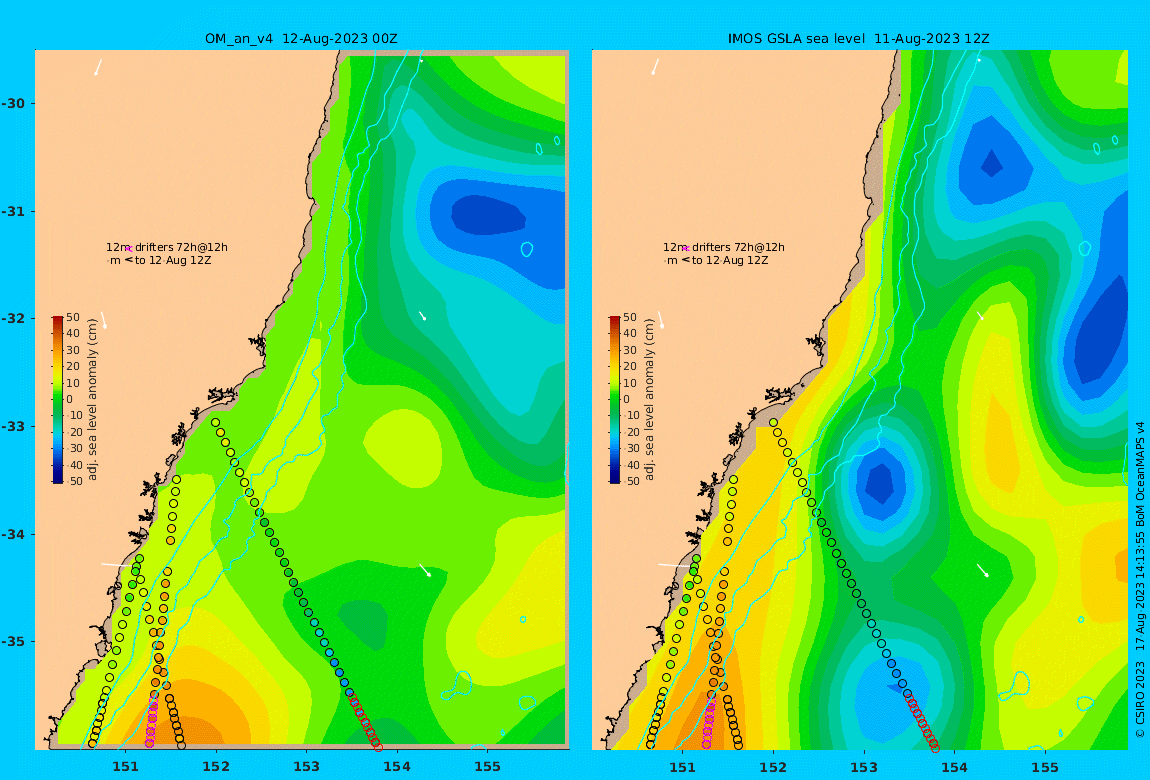Click the green zero band of the right map colorbar
Viewport: 1150px width, 780px height.
click(615, 400)
